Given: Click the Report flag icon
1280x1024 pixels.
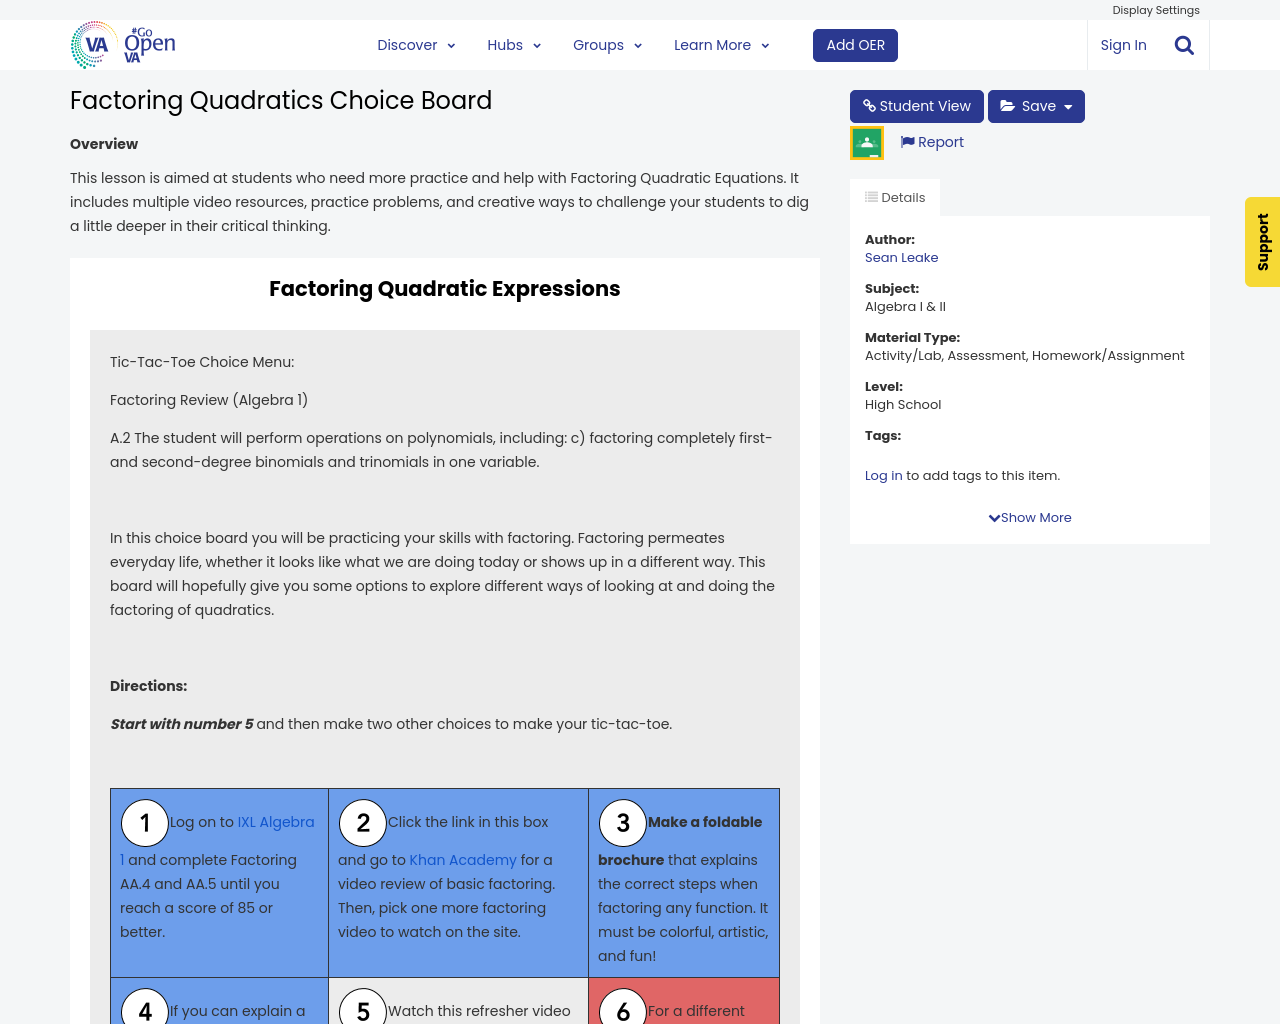Looking at the screenshot, I should pyautogui.click(x=906, y=140).
